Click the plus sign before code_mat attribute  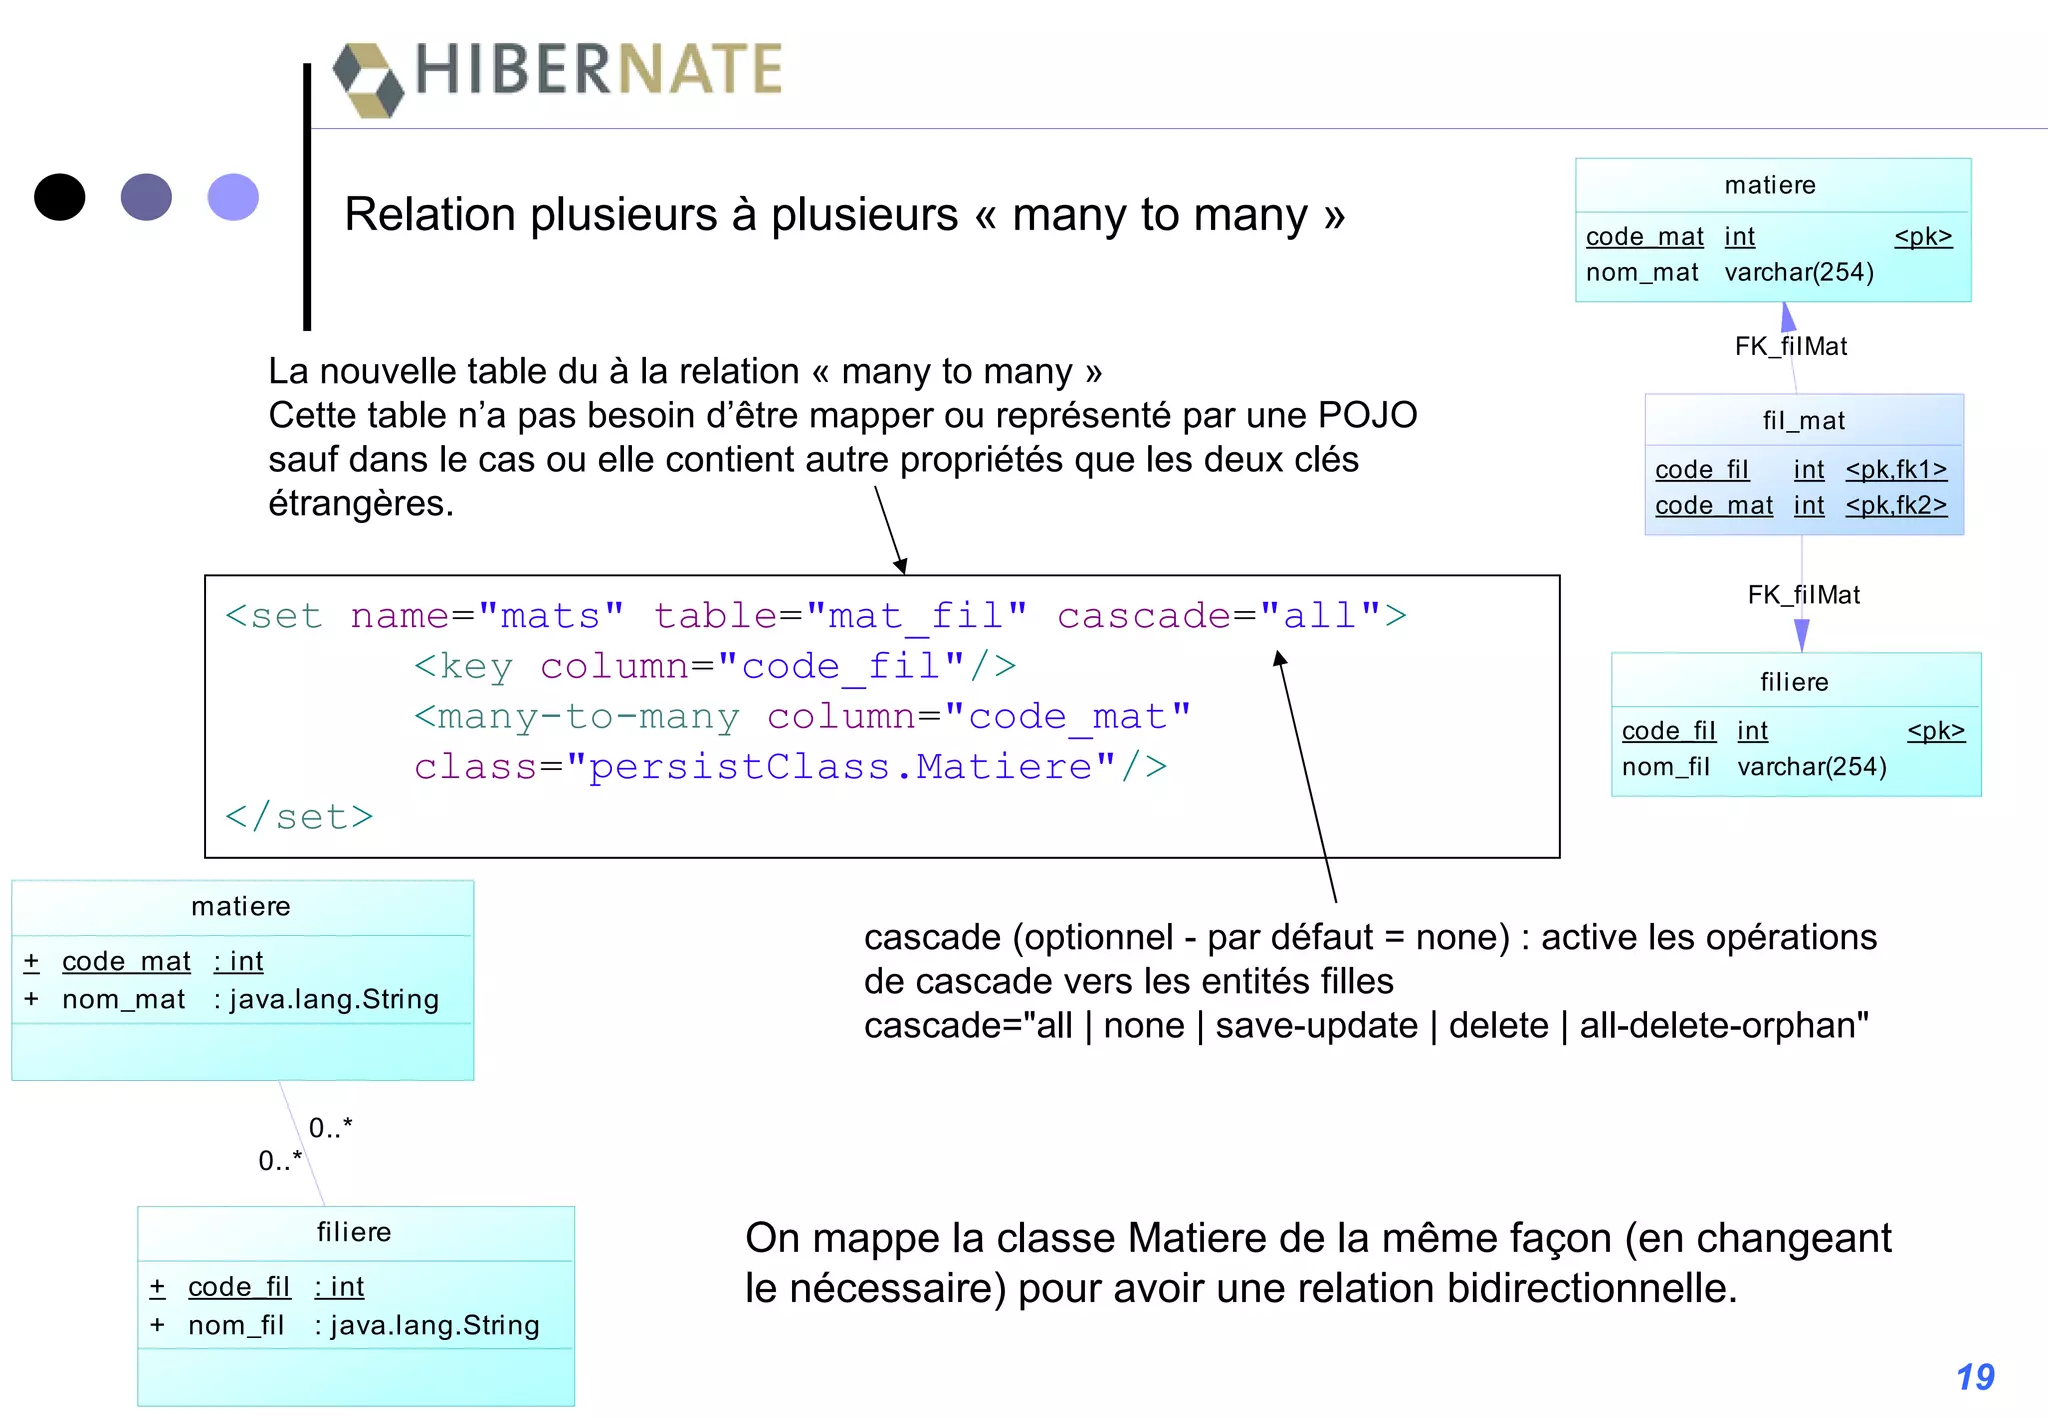[x=32, y=961]
